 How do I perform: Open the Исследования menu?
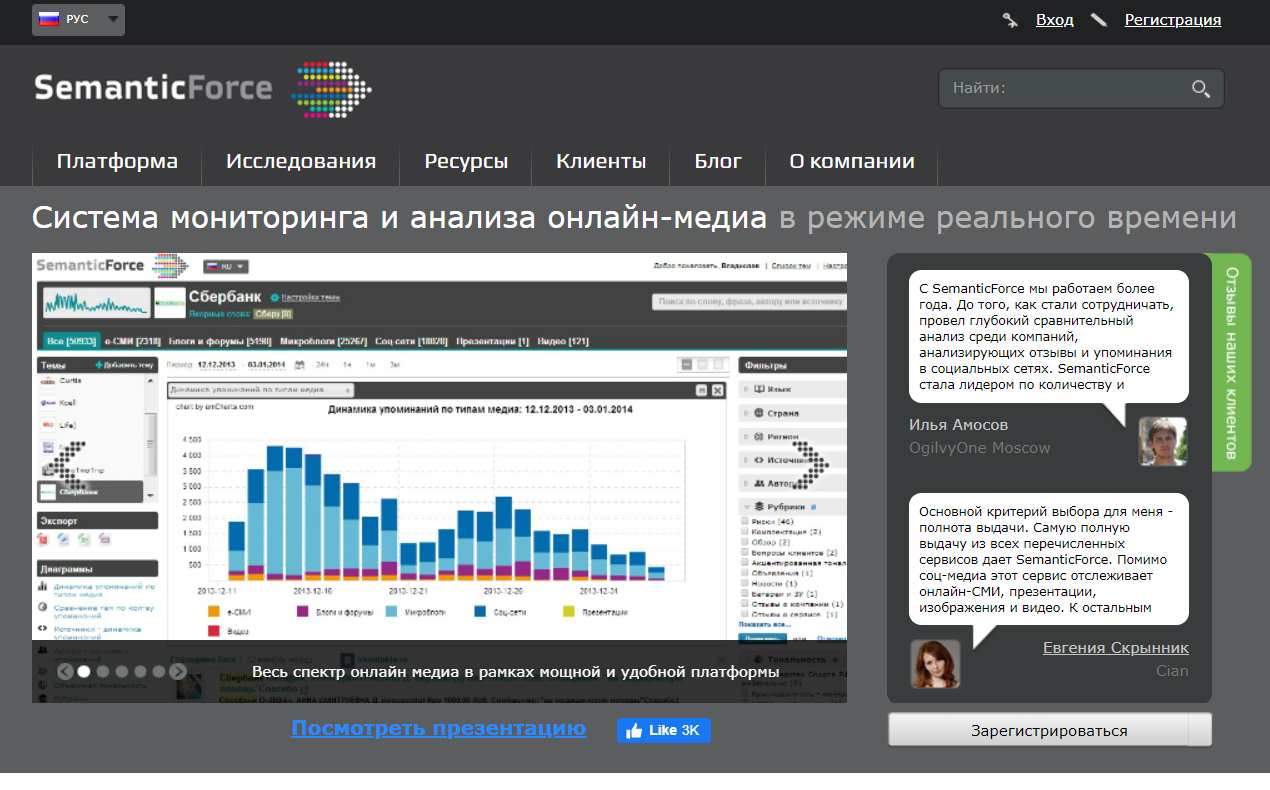[x=301, y=161]
